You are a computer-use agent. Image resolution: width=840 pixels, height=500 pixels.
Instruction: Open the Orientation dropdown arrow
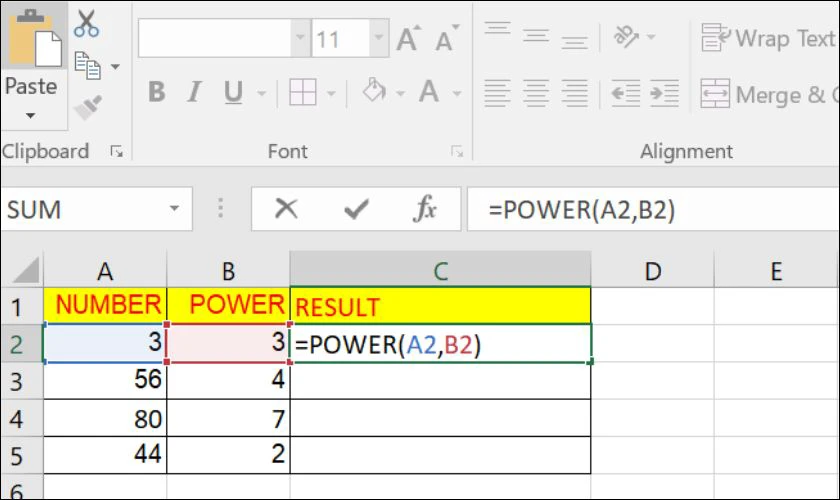pyautogui.click(x=651, y=37)
